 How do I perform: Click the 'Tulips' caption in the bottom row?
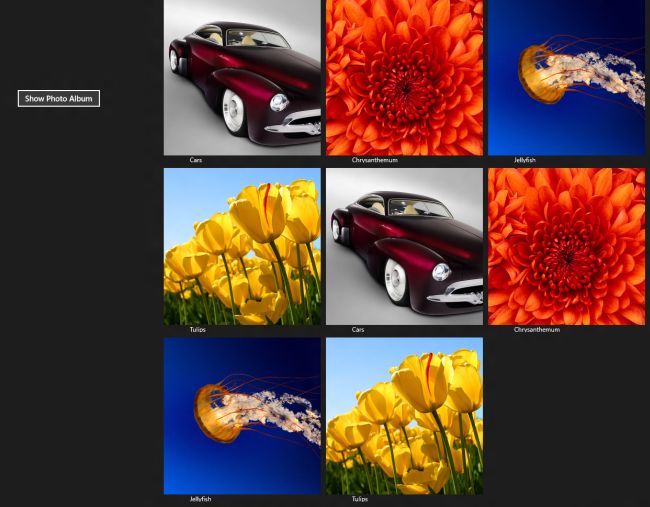pyautogui.click(x=360, y=499)
